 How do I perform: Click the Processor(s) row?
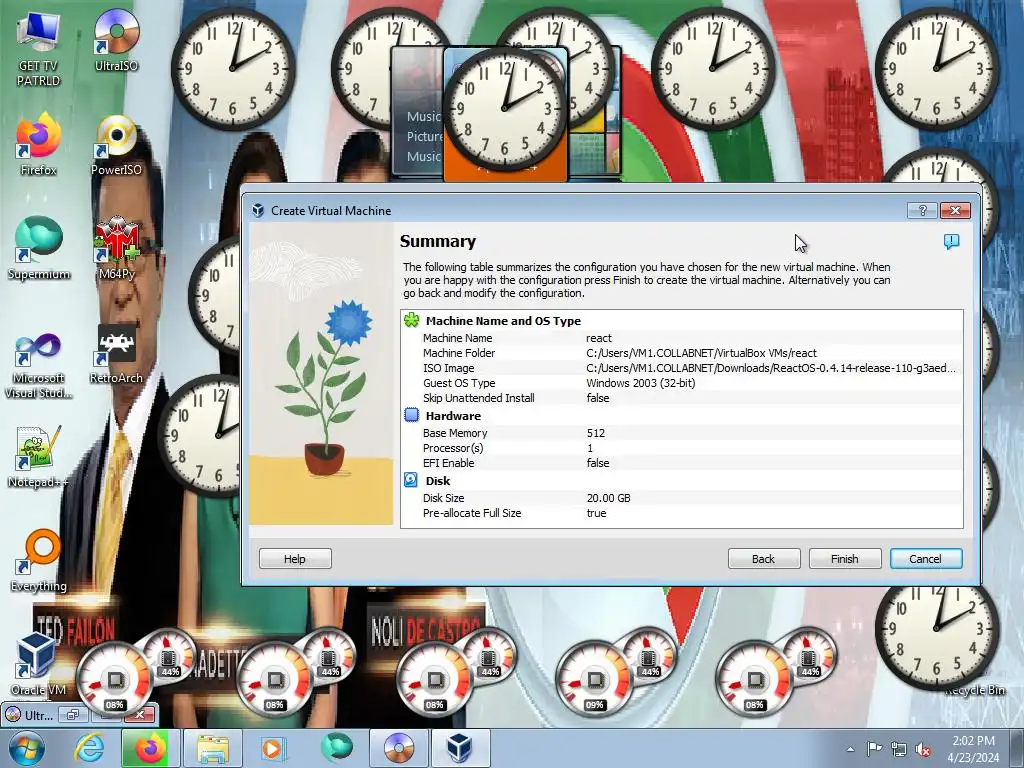(x=682, y=448)
